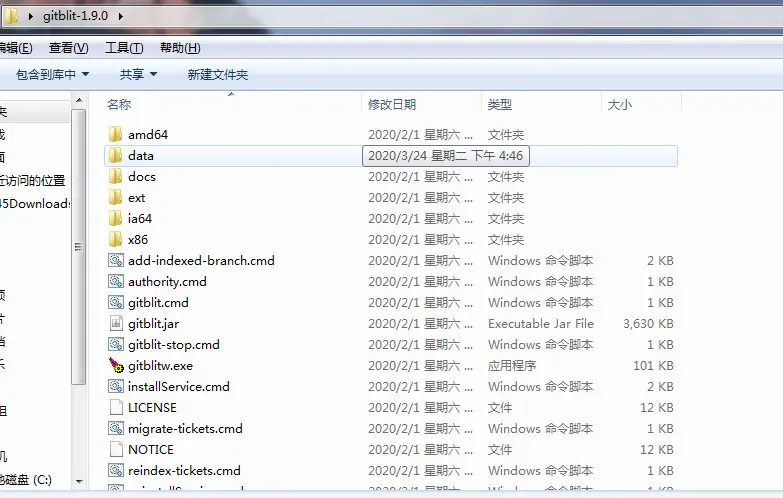
Task: Sort by the 修改日期 column header
Action: pyautogui.click(x=392, y=104)
